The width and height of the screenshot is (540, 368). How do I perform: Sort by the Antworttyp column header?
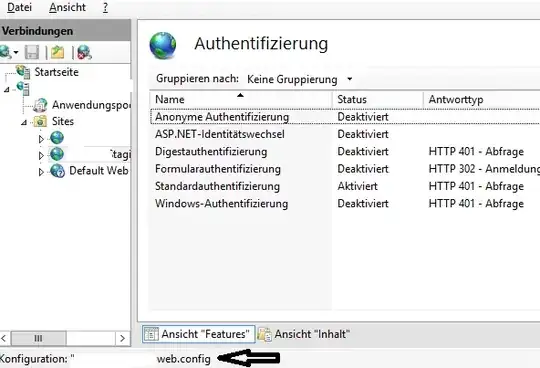481,99
